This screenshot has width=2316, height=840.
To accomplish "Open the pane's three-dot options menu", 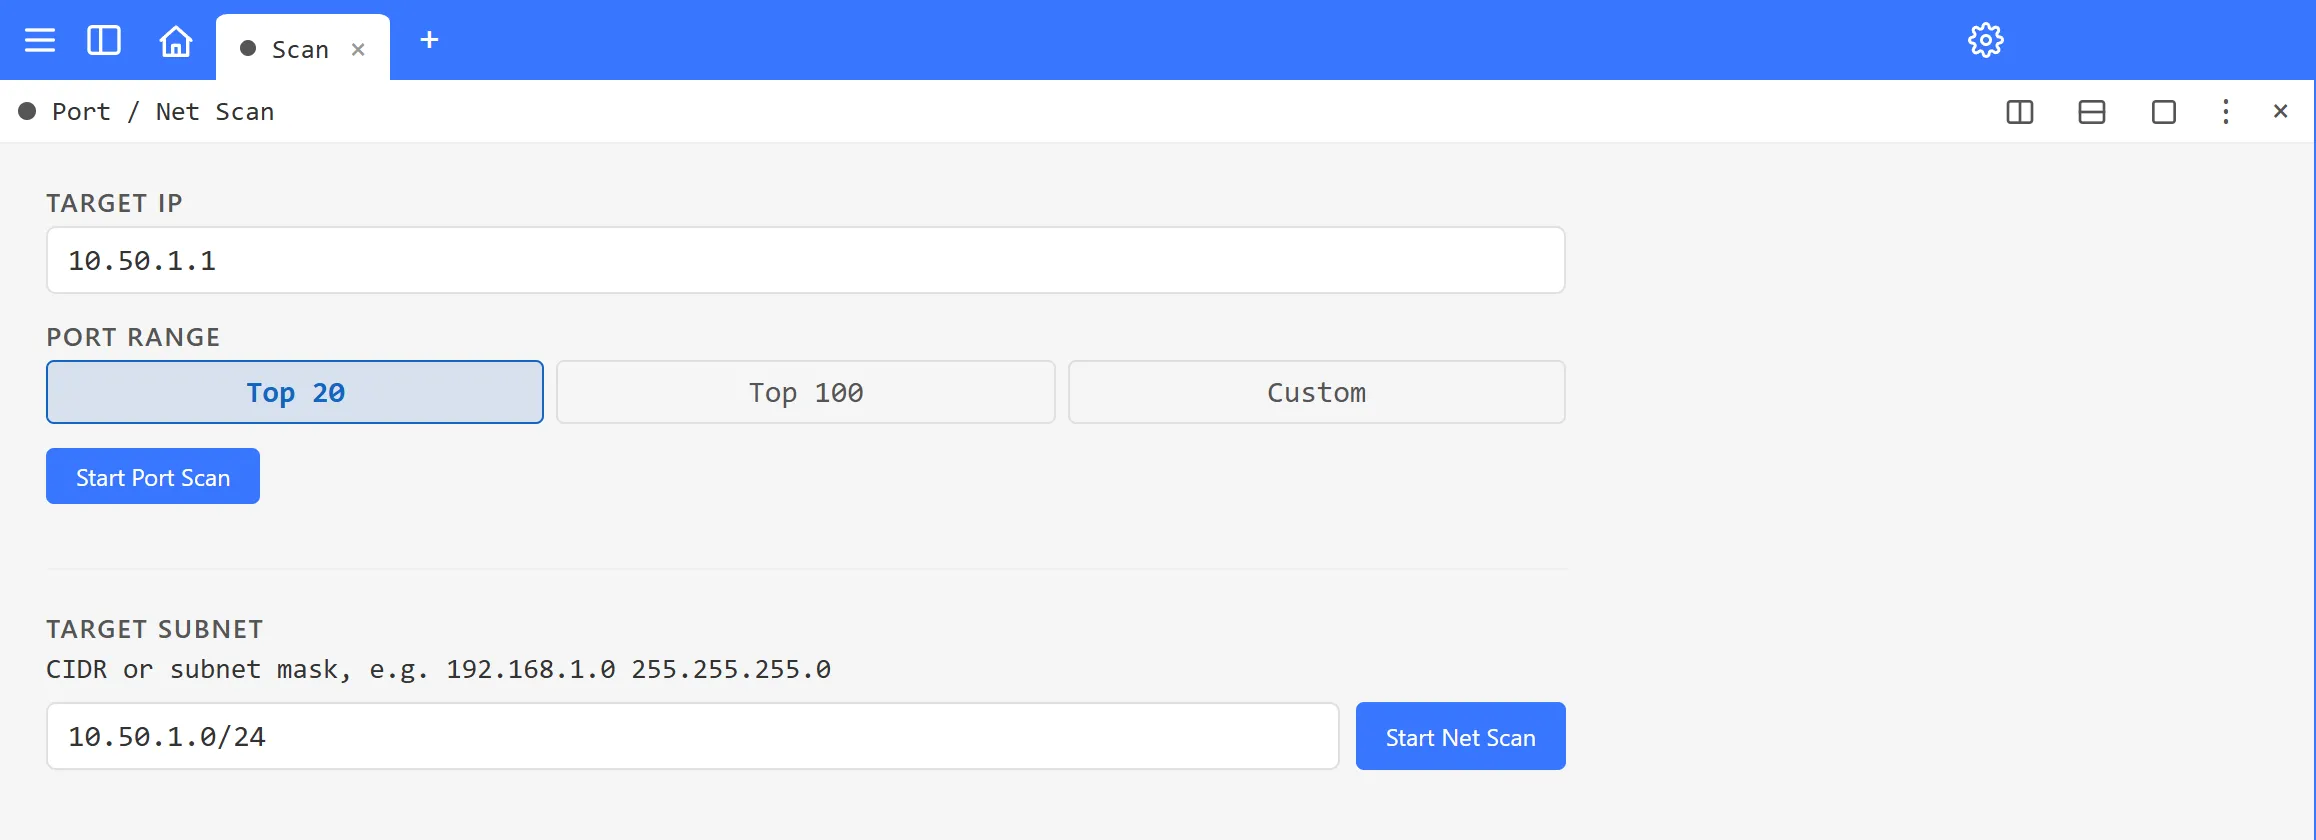I will (x=2226, y=112).
